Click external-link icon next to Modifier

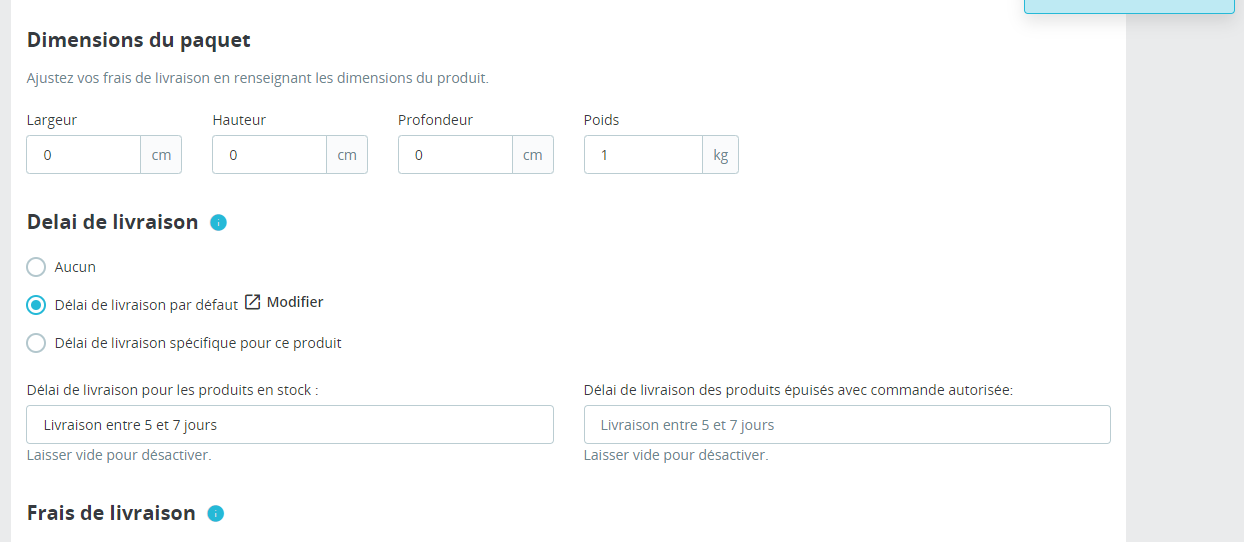(253, 302)
